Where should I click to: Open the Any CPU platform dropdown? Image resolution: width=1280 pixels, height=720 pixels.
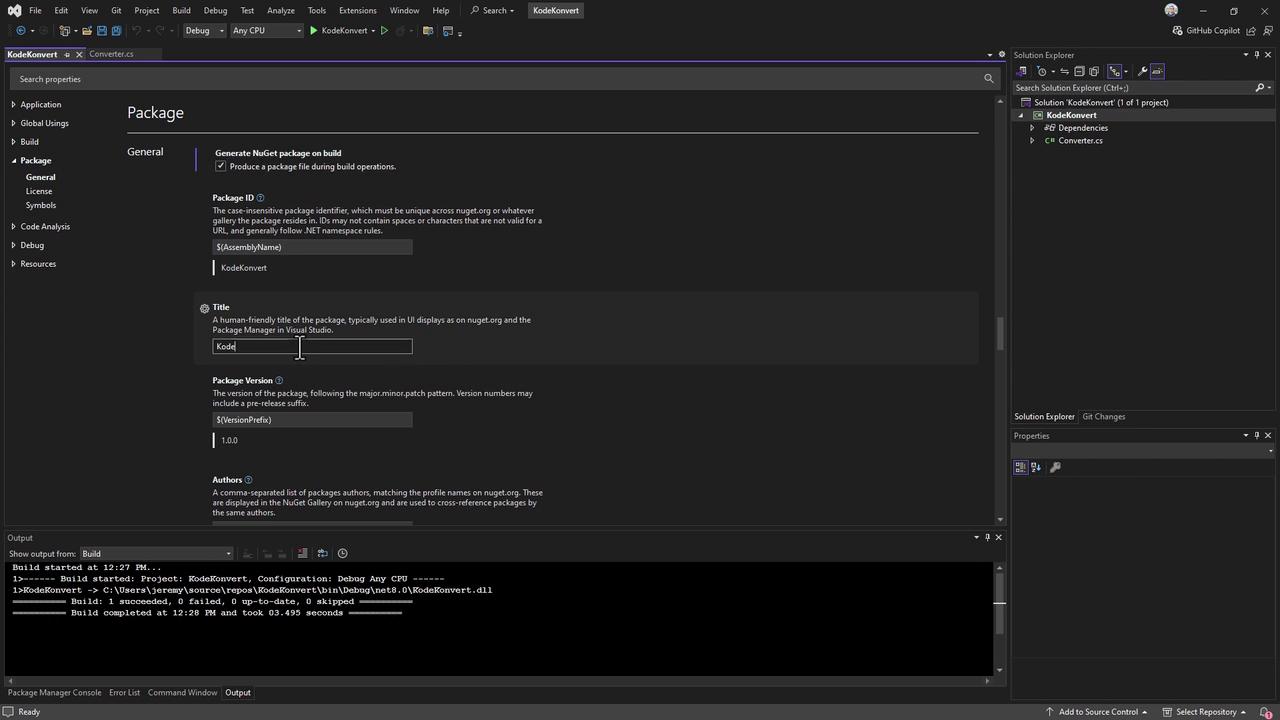click(266, 31)
